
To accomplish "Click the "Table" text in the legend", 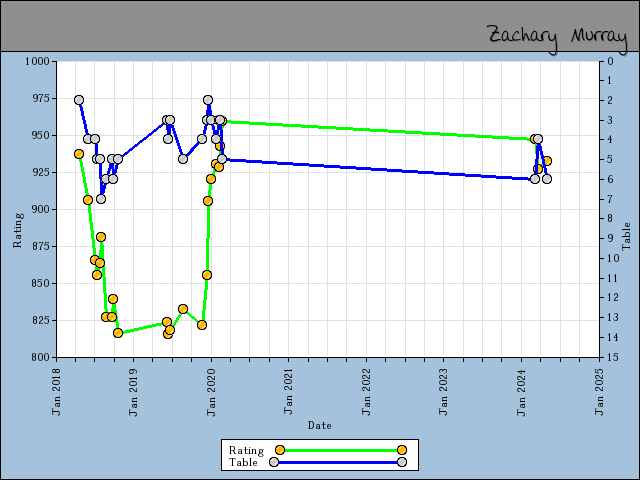I will click(x=243, y=462).
